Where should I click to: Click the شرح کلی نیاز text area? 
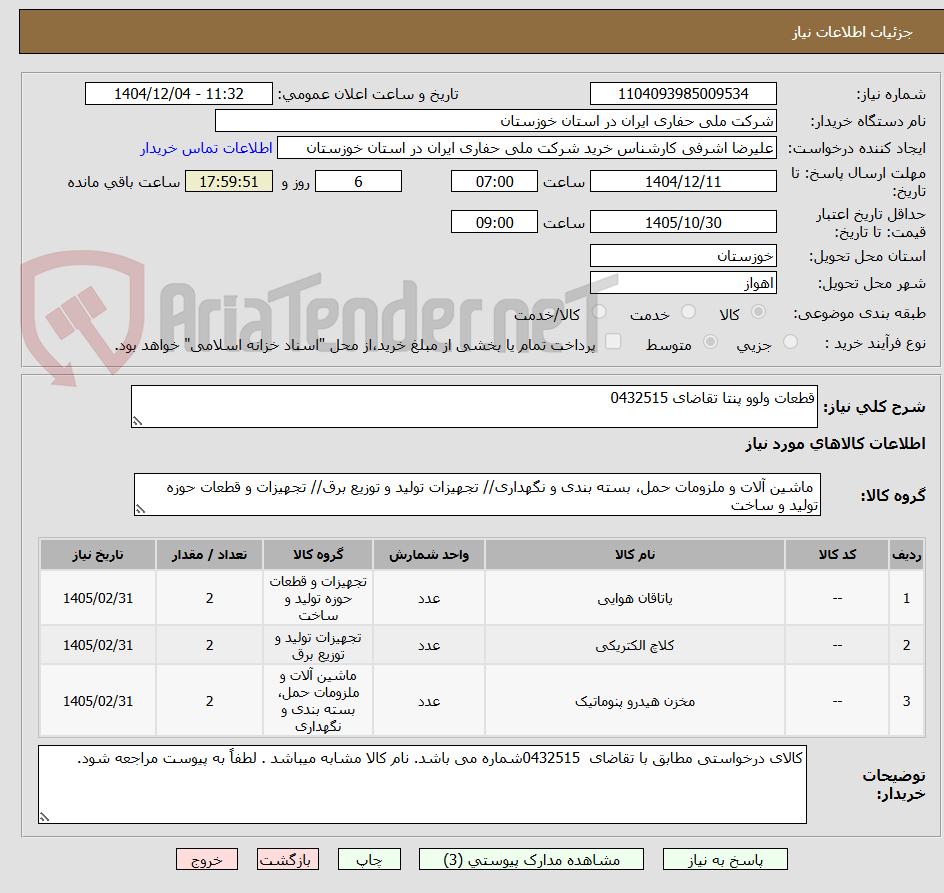tap(474, 406)
